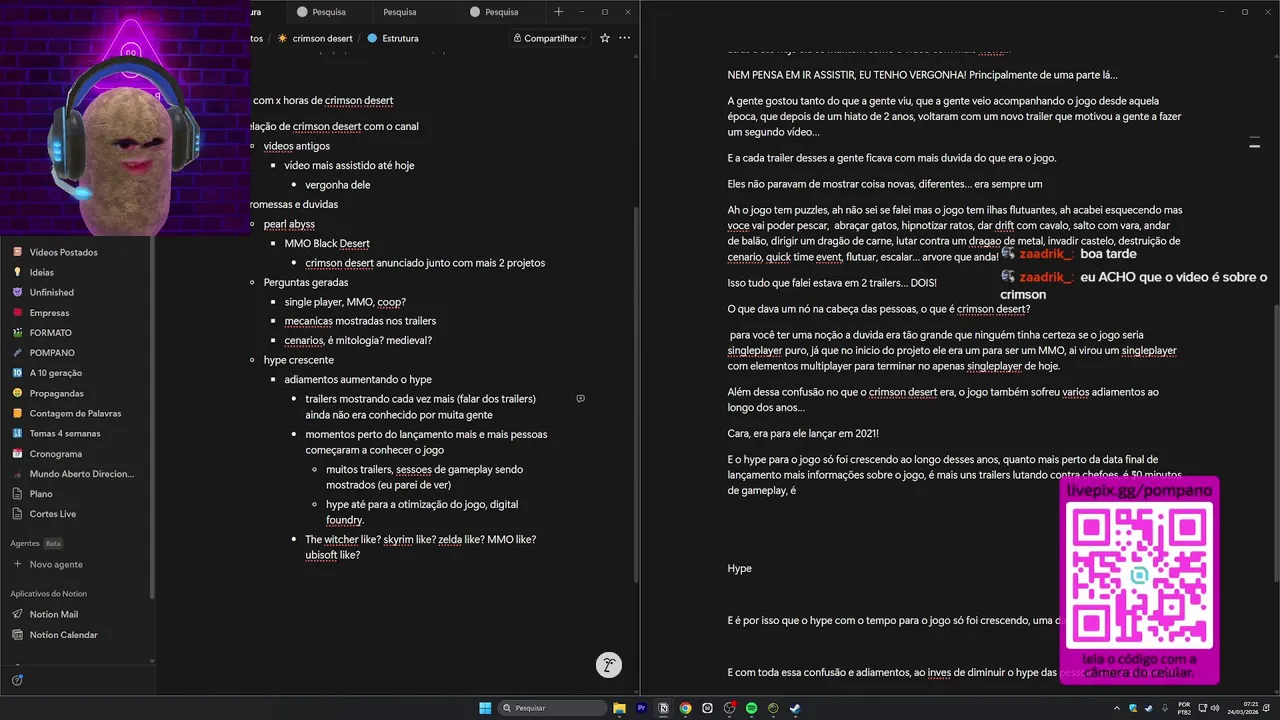Screen dimensions: 1280x720
Task: Click the POR PTB2 language indicator
Action: pyautogui.click(x=1184, y=708)
